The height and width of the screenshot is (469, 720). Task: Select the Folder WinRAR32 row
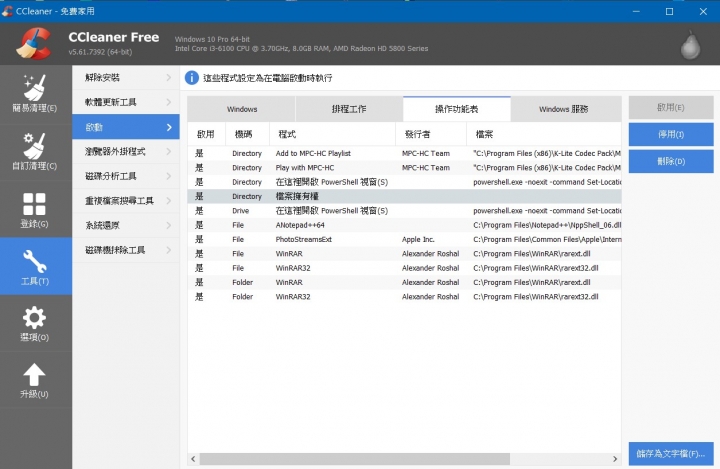click(404, 297)
